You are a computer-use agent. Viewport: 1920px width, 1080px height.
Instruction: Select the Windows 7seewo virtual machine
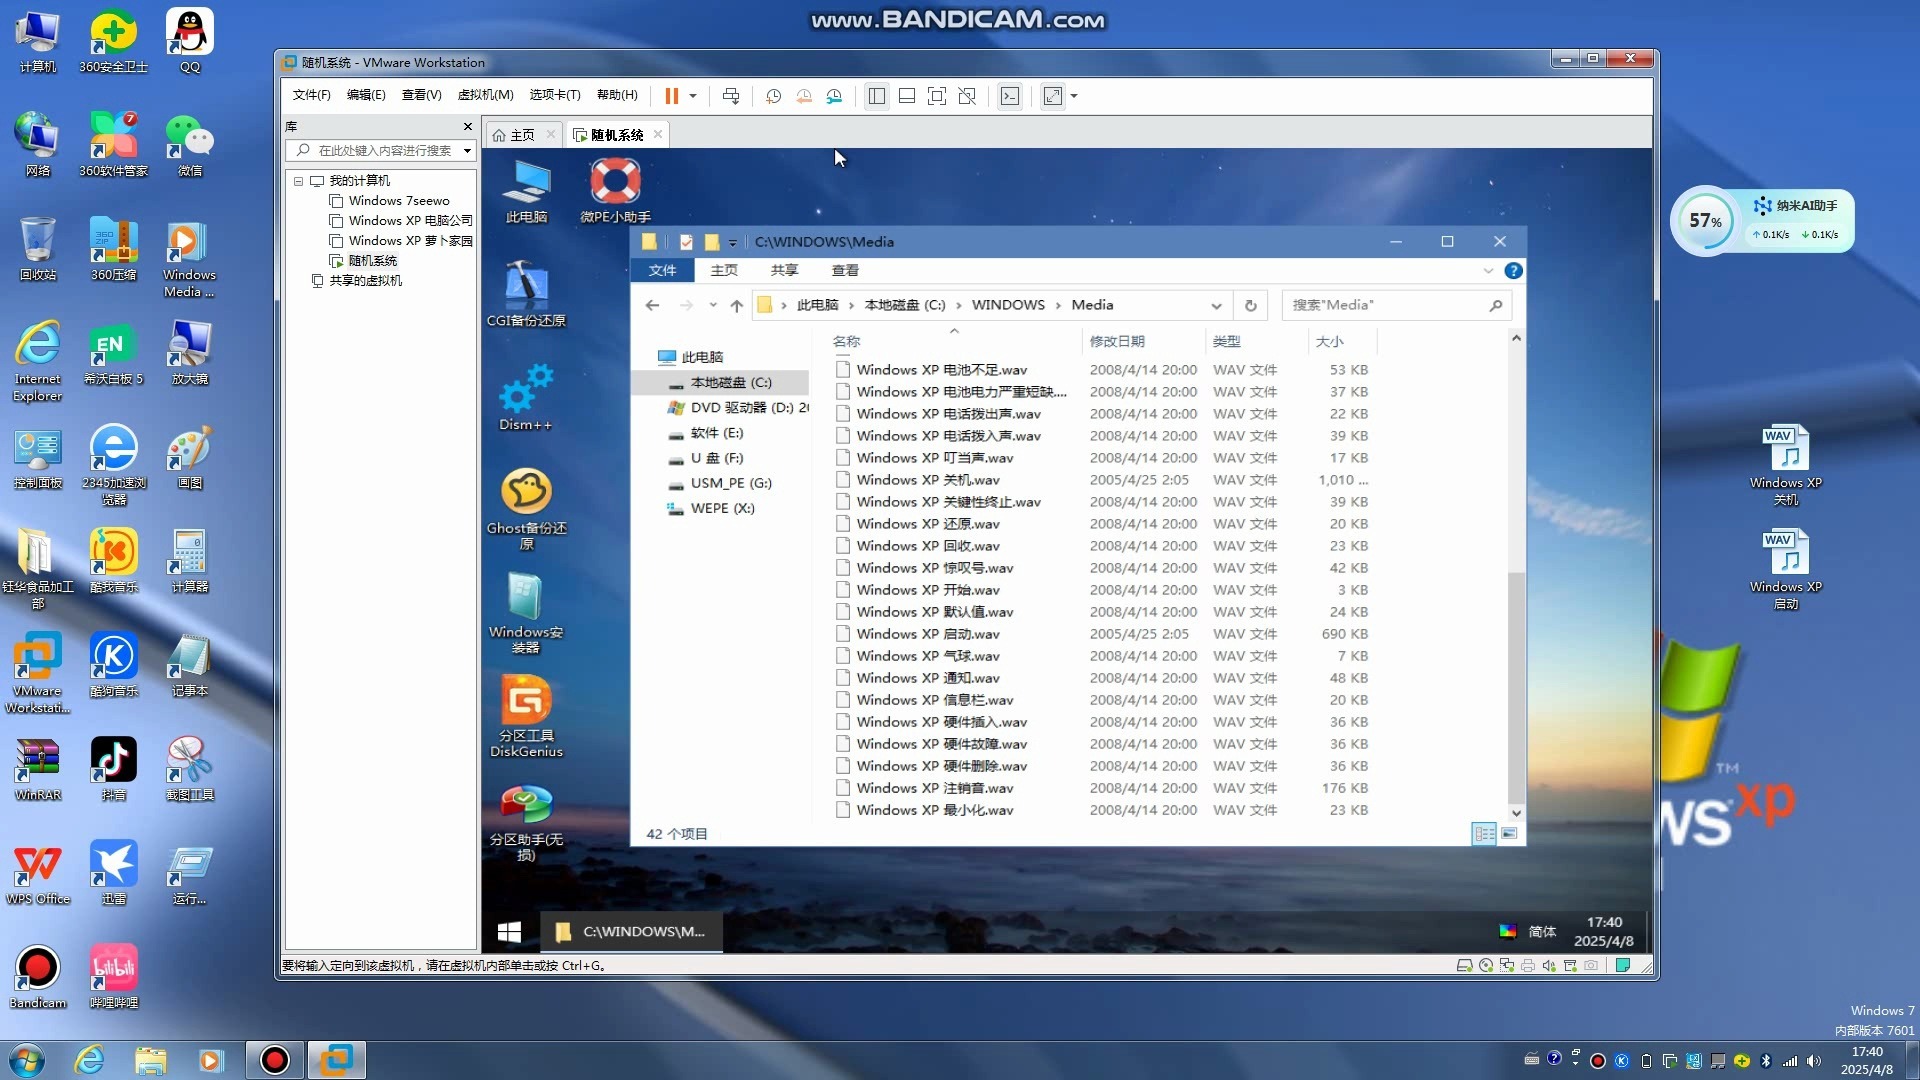click(399, 200)
